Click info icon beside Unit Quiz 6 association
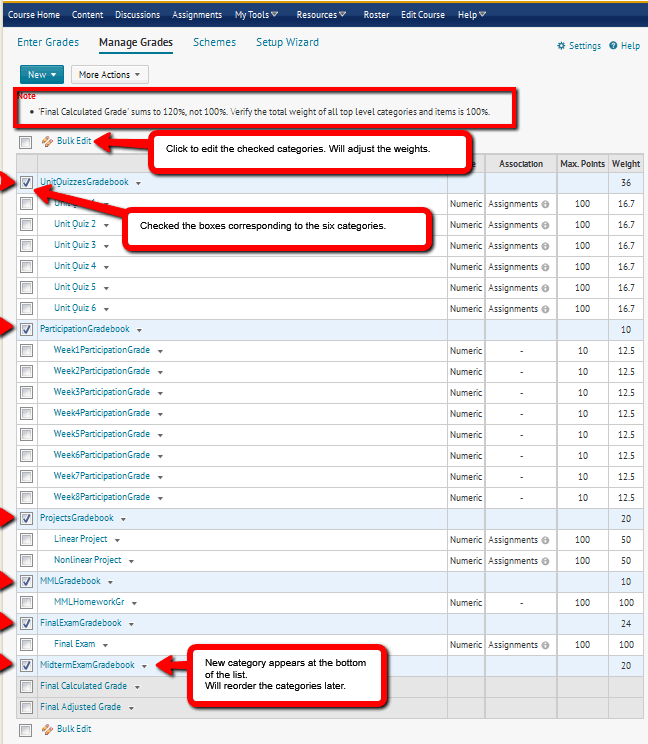The height and width of the screenshot is (744, 648). coord(545,309)
